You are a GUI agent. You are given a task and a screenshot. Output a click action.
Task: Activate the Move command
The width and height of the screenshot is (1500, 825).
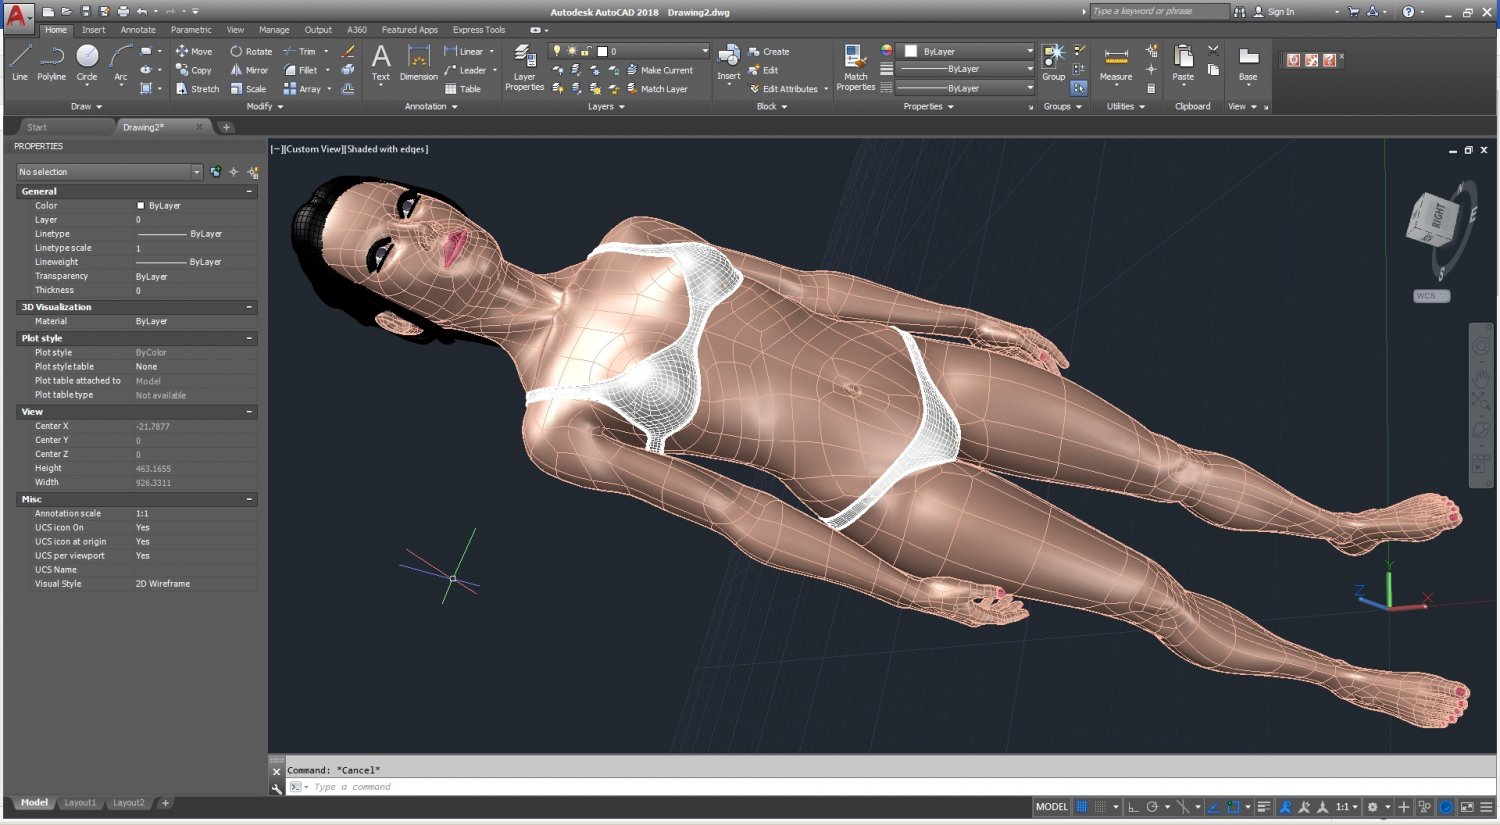(x=194, y=51)
